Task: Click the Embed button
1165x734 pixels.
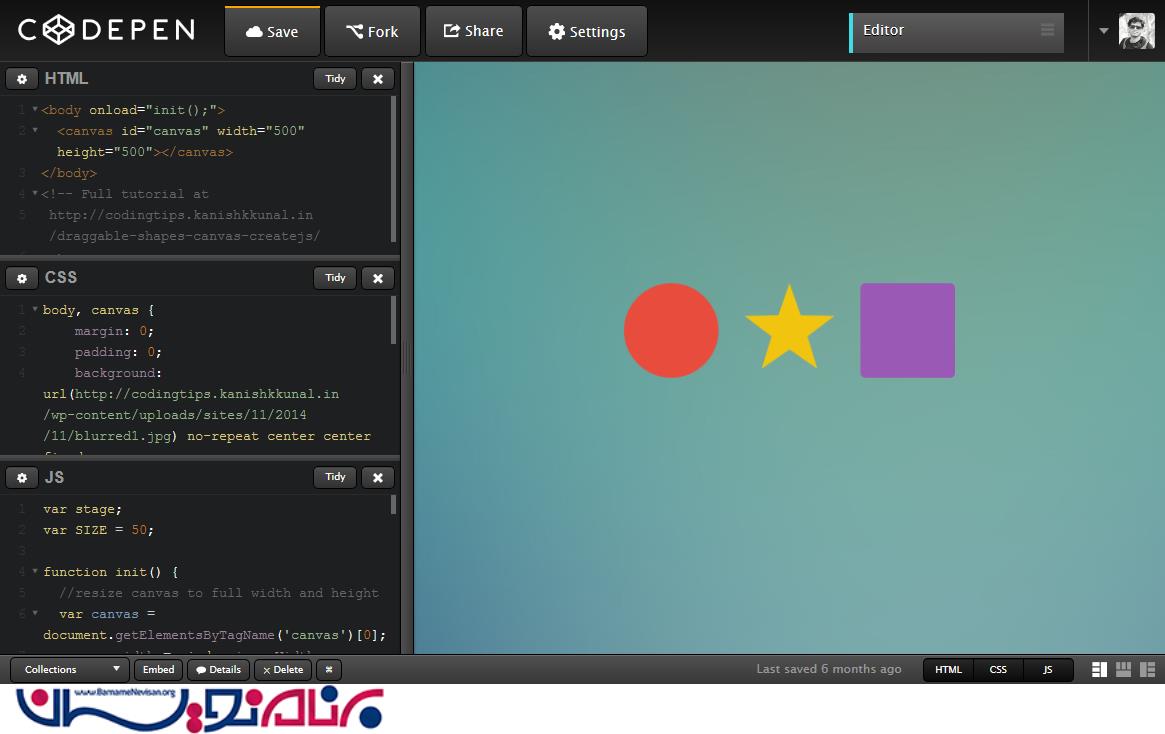Action: click(158, 670)
